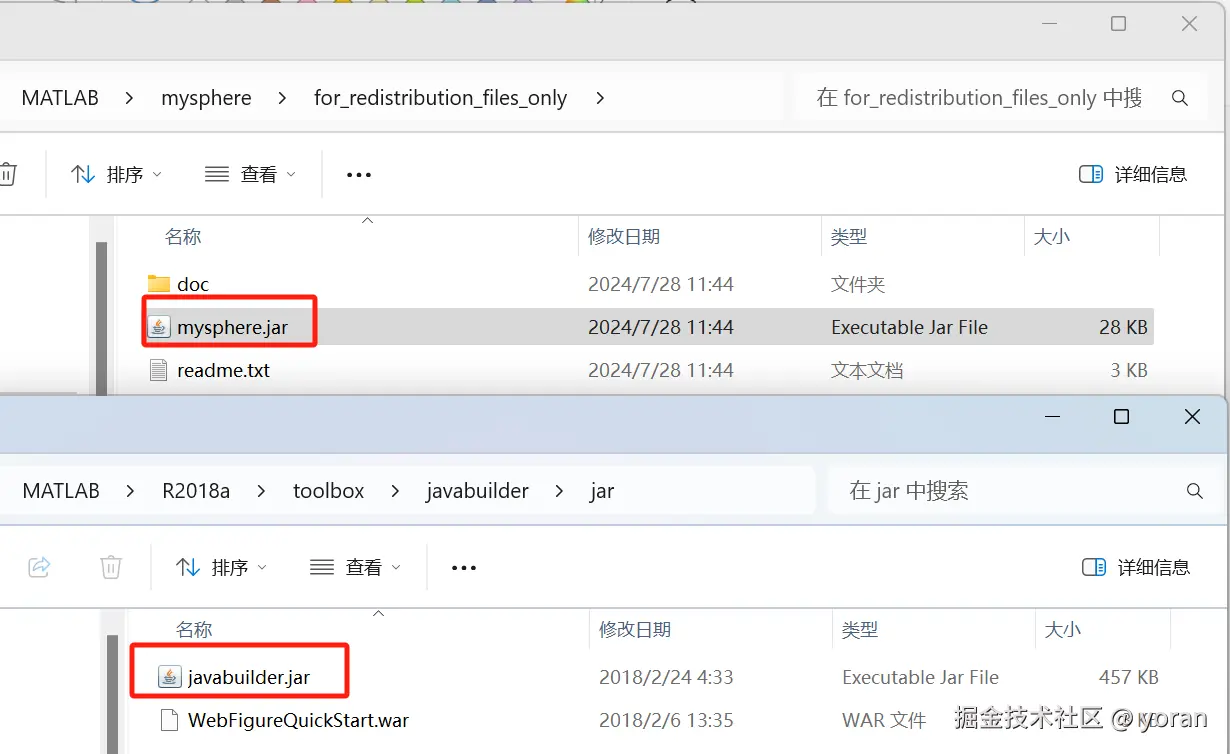
Task: Sort by 类型 column in jar window
Action: coord(860,630)
